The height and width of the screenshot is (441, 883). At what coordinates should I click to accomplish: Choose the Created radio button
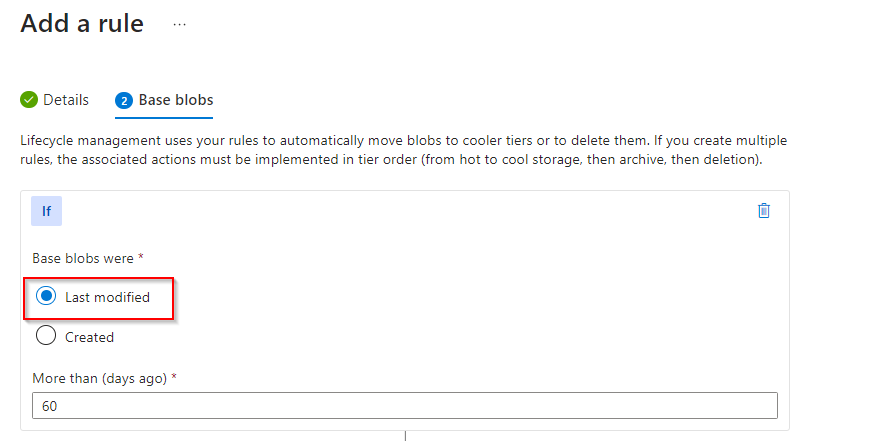[x=45, y=337]
